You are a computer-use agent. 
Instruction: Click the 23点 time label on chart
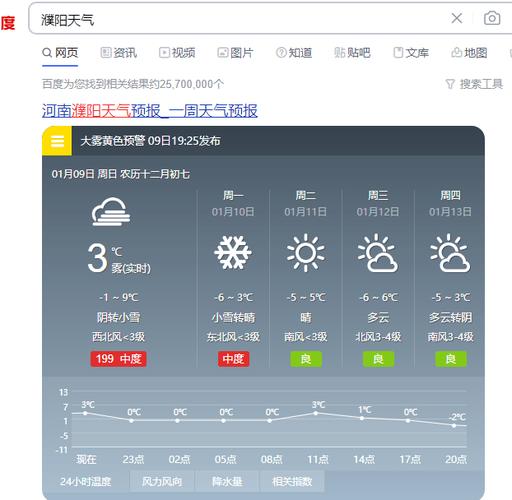tap(133, 460)
